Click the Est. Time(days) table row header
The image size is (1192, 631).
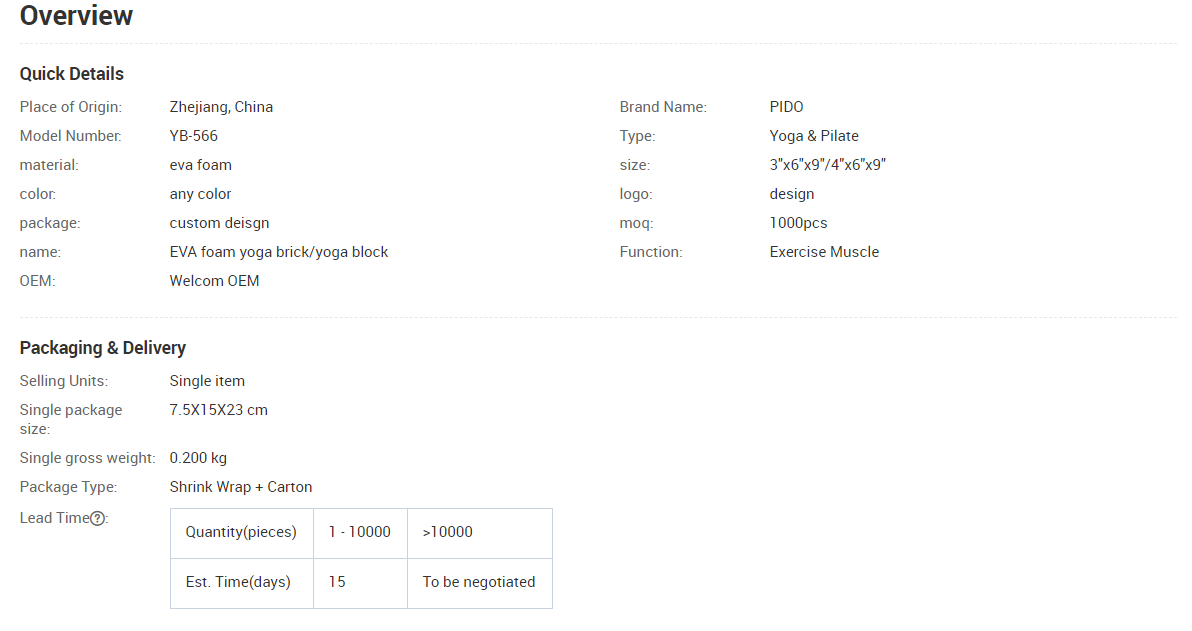pyautogui.click(x=238, y=582)
